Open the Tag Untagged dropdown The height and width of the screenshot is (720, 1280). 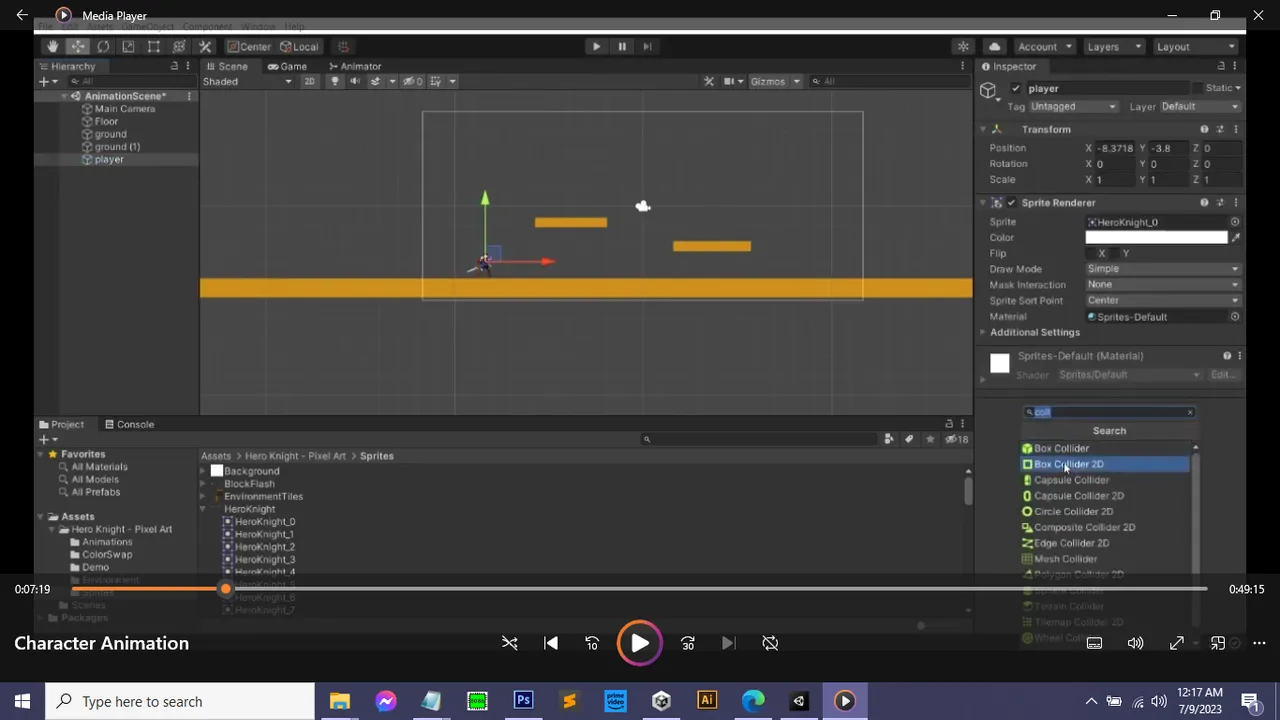click(1073, 107)
